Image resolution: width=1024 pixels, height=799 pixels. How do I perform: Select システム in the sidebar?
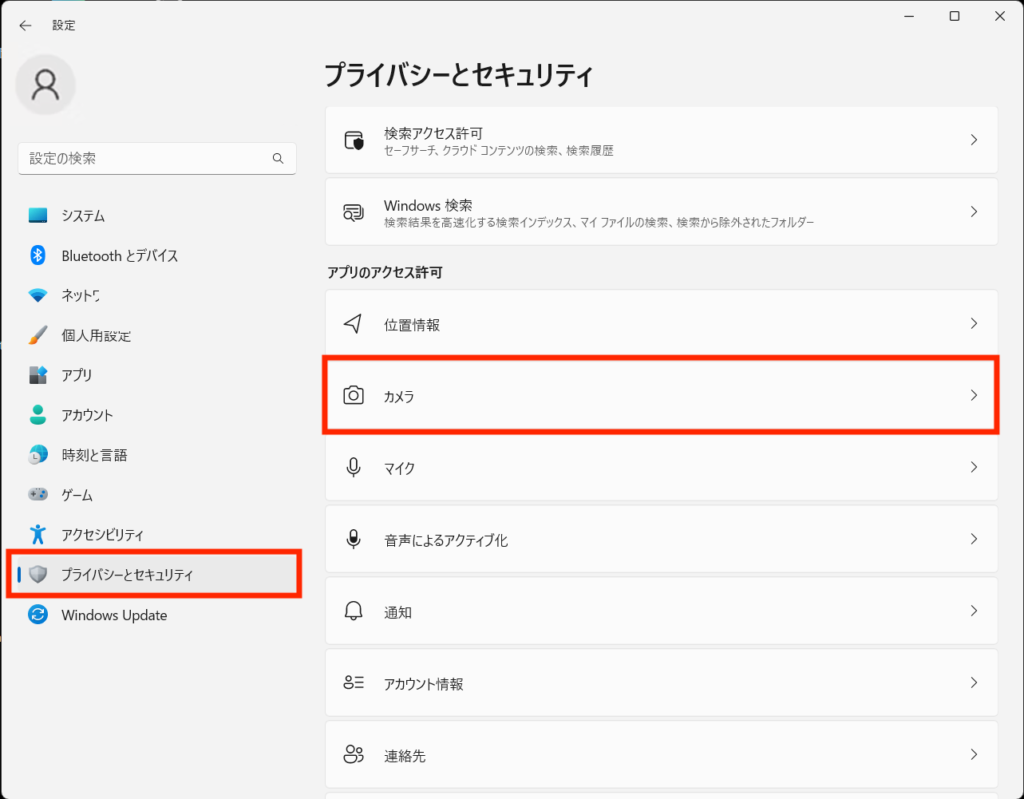click(83, 216)
